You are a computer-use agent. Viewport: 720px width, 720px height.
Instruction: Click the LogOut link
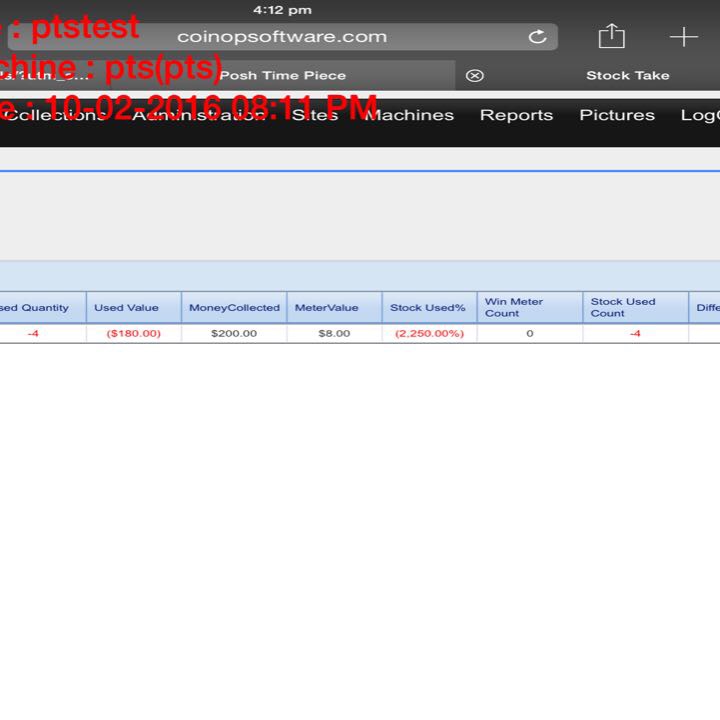tap(700, 115)
